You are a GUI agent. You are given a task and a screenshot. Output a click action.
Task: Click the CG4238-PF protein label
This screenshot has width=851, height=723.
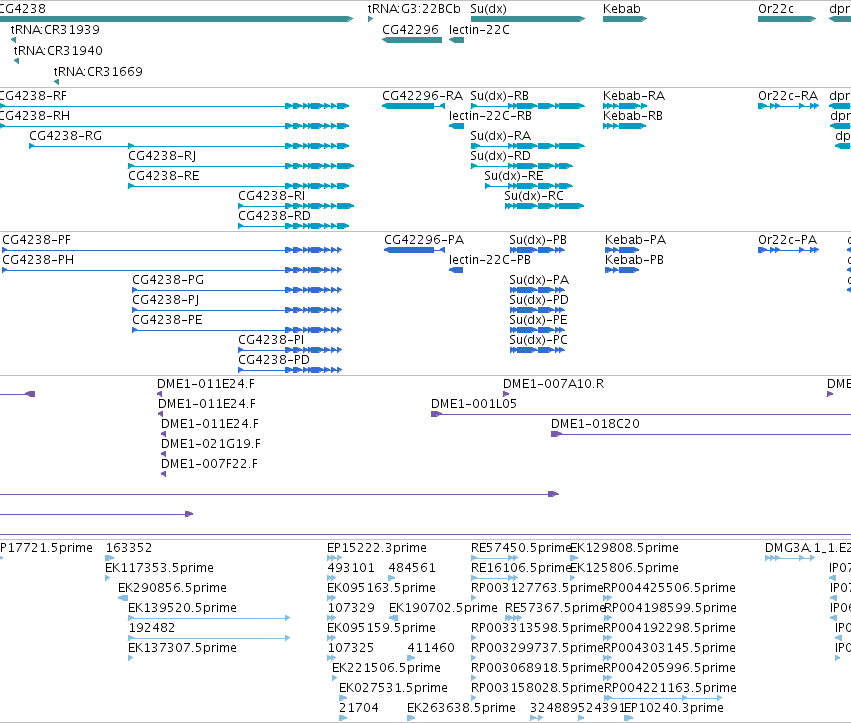[36, 240]
